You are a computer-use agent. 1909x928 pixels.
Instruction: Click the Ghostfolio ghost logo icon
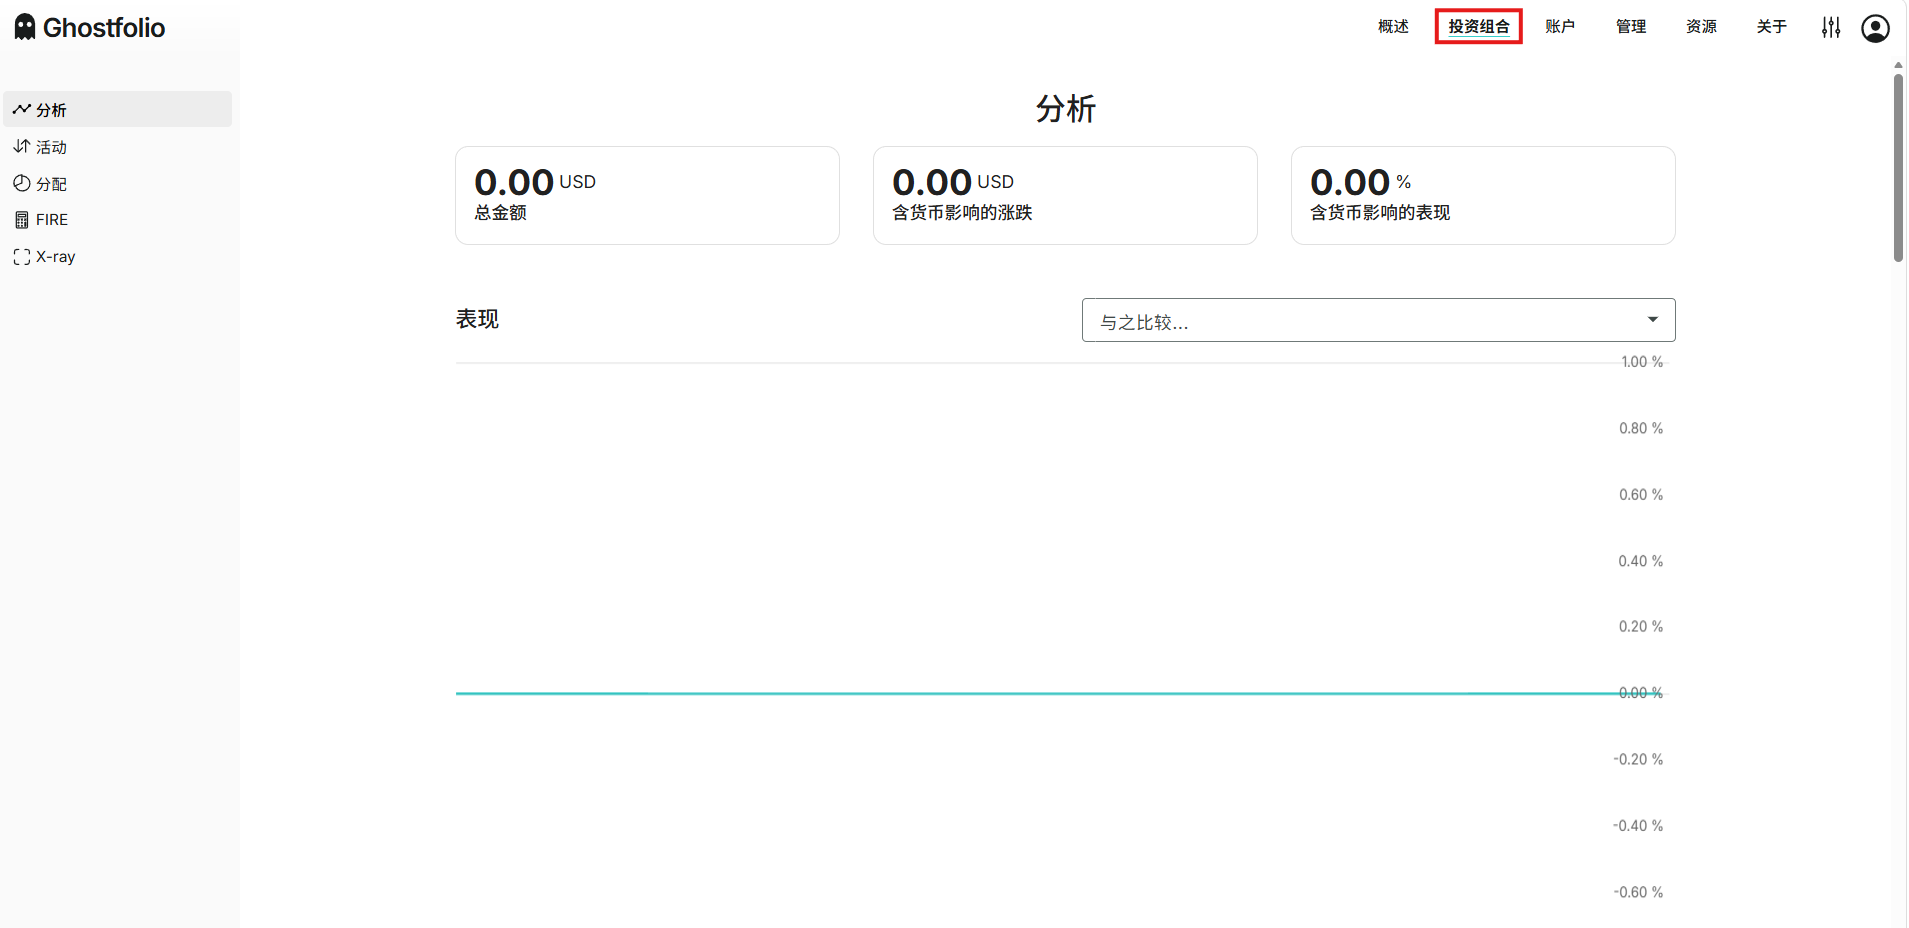25,27
